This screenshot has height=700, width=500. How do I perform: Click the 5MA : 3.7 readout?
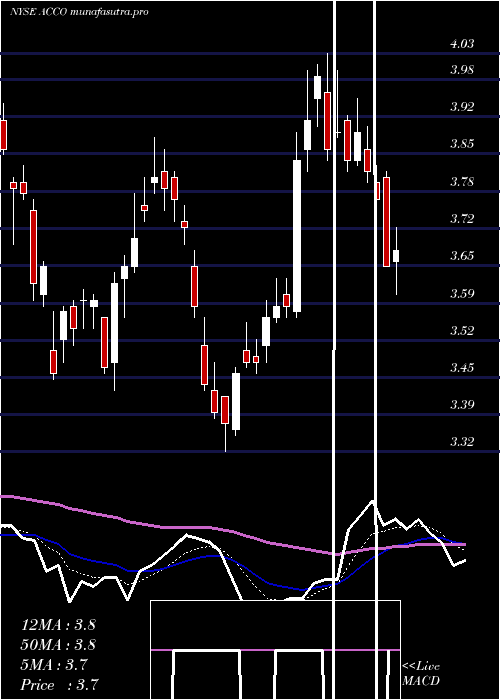[54, 665]
